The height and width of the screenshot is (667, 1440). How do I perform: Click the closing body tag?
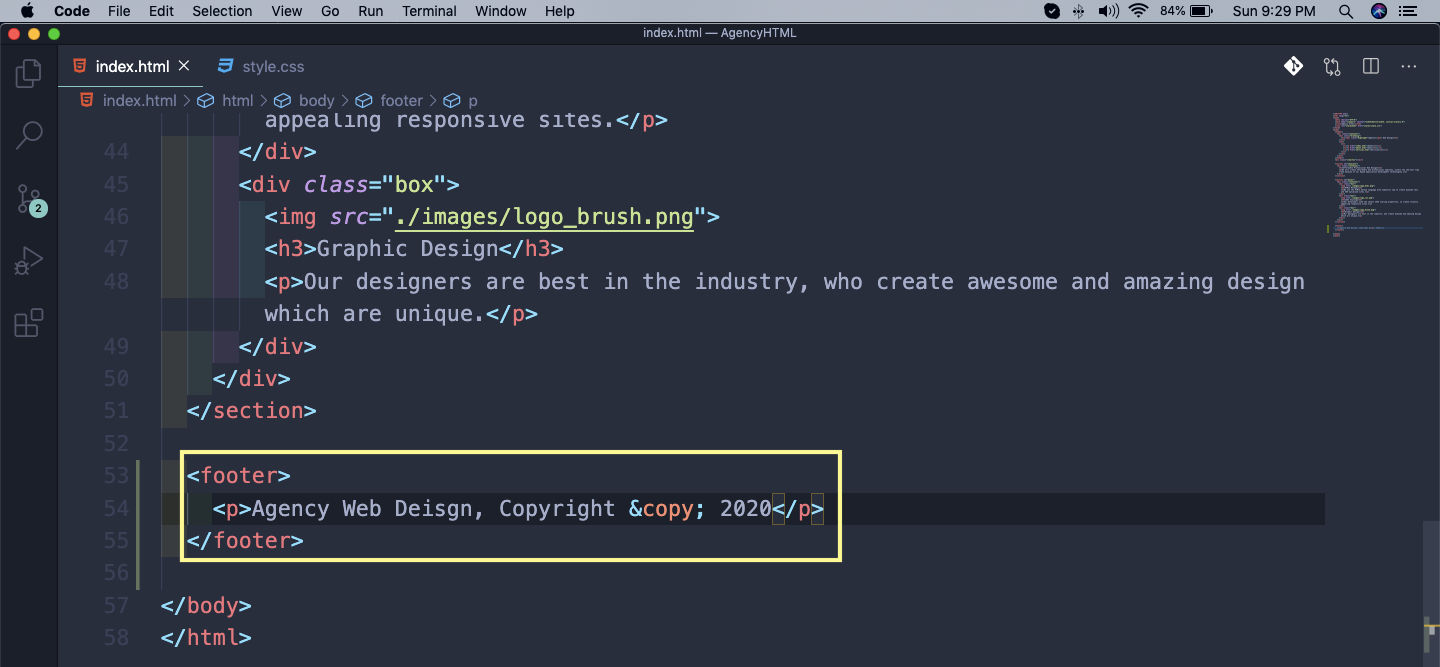[206, 606]
